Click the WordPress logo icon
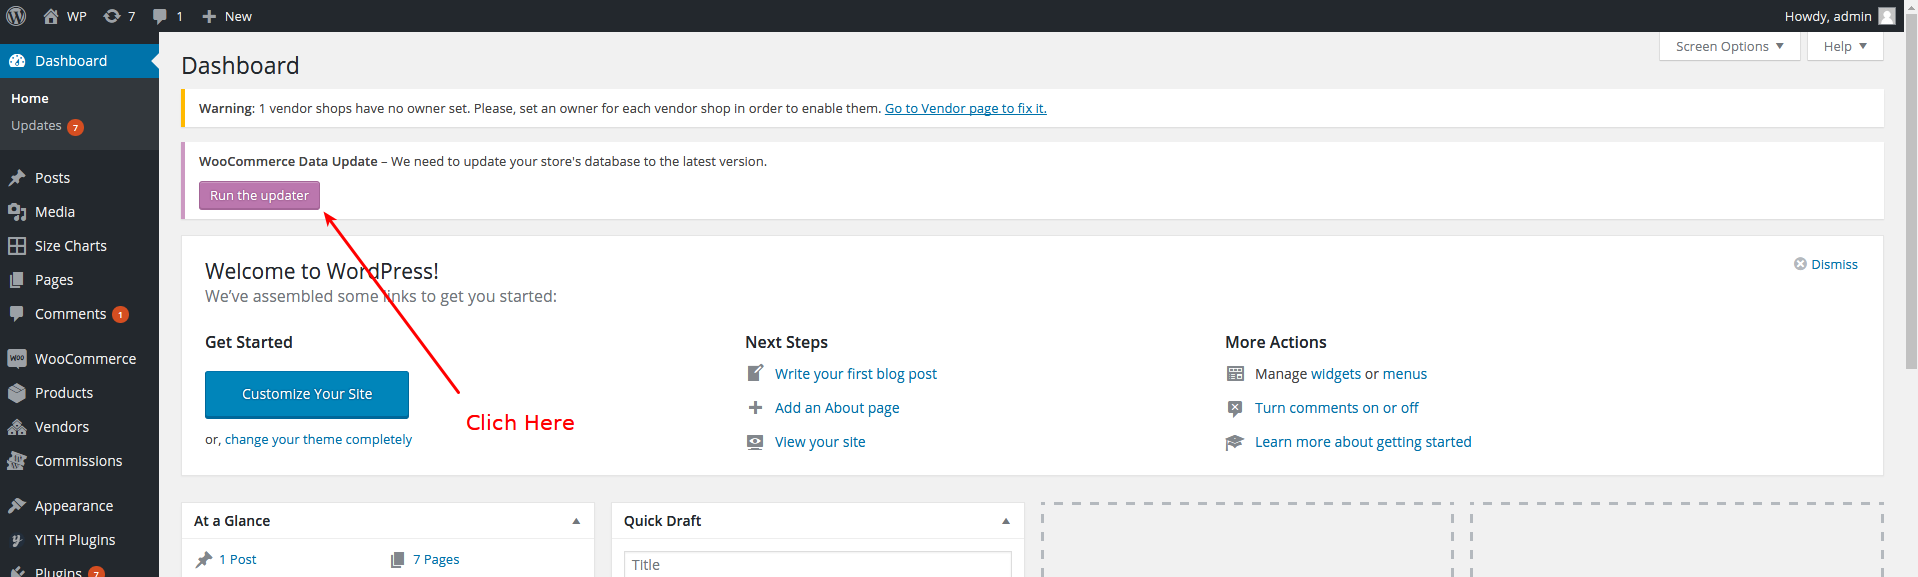 tap(16, 16)
